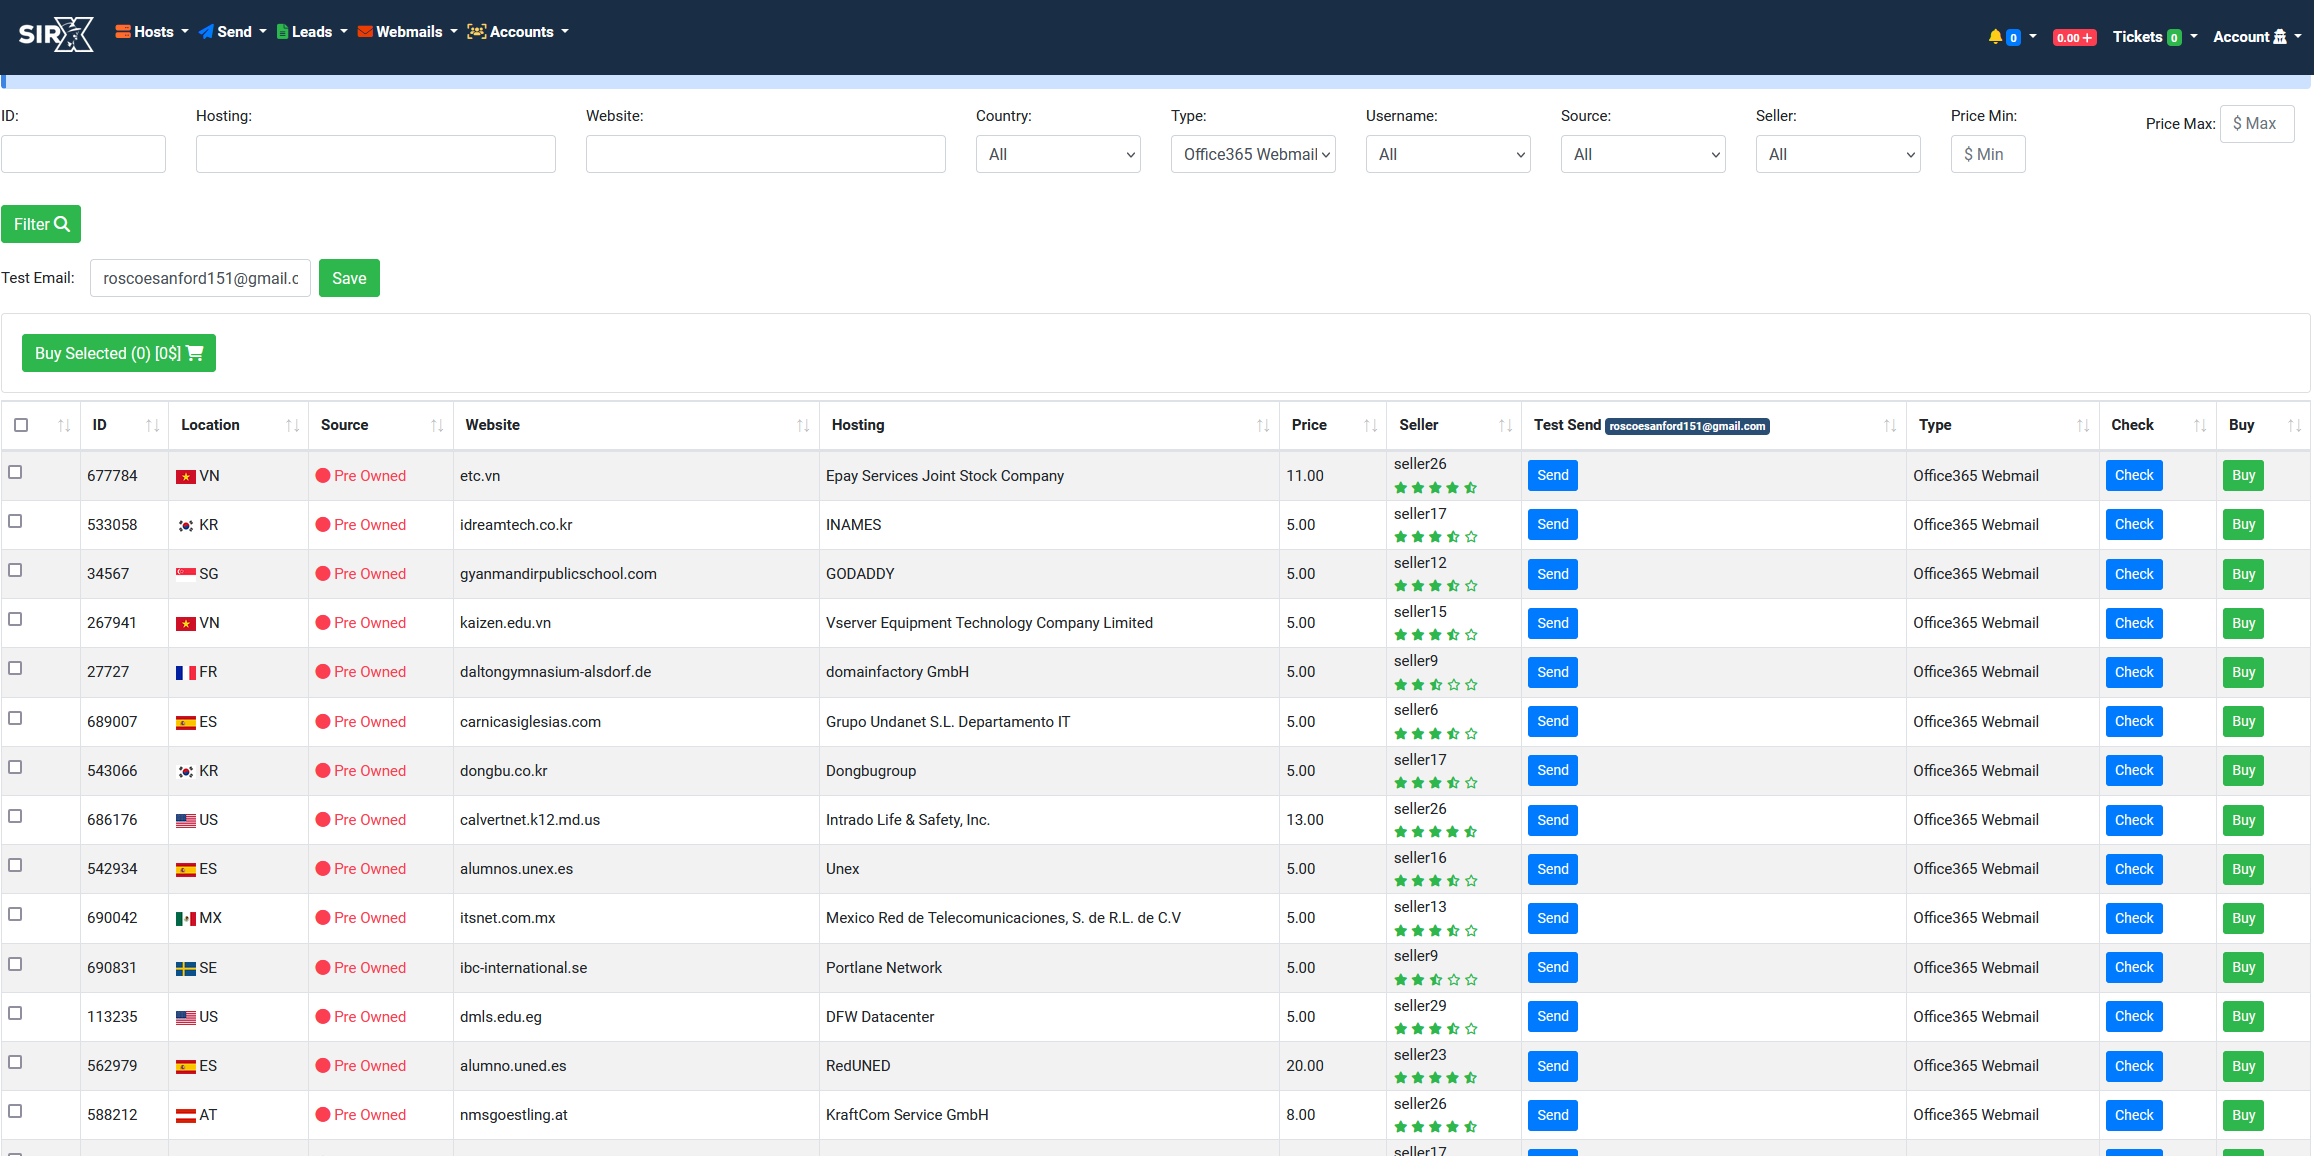Focus the ID filter input
2314x1156 pixels.
pyautogui.click(x=83, y=154)
